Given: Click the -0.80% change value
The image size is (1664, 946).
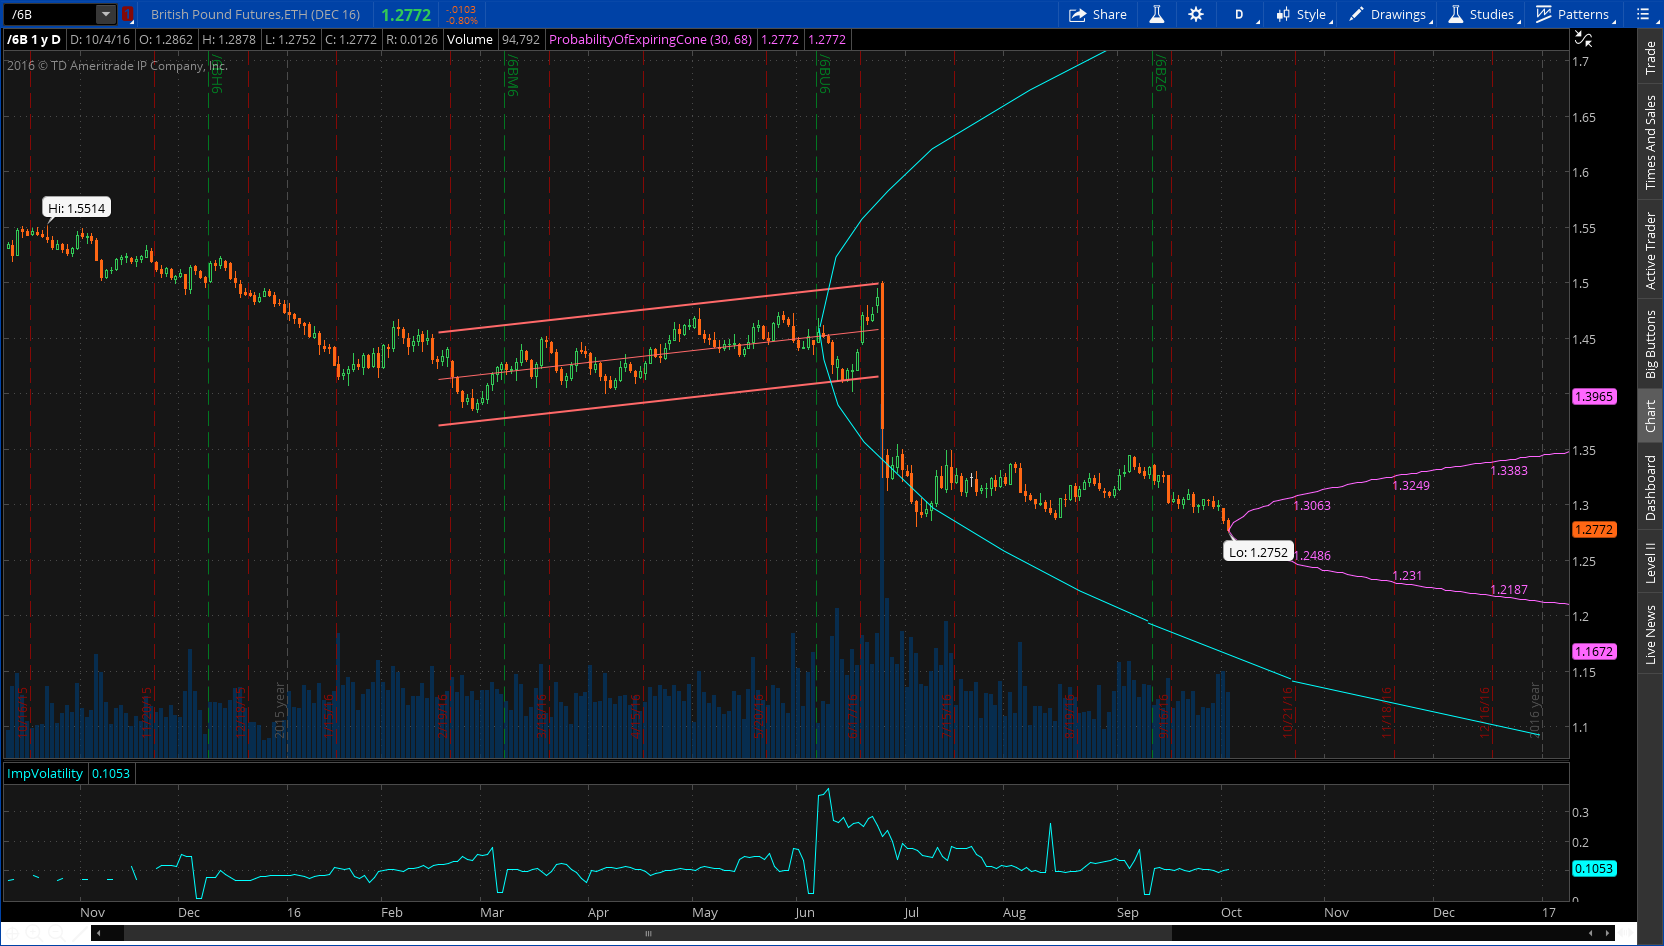Looking at the screenshot, I should tap(462, 20).
